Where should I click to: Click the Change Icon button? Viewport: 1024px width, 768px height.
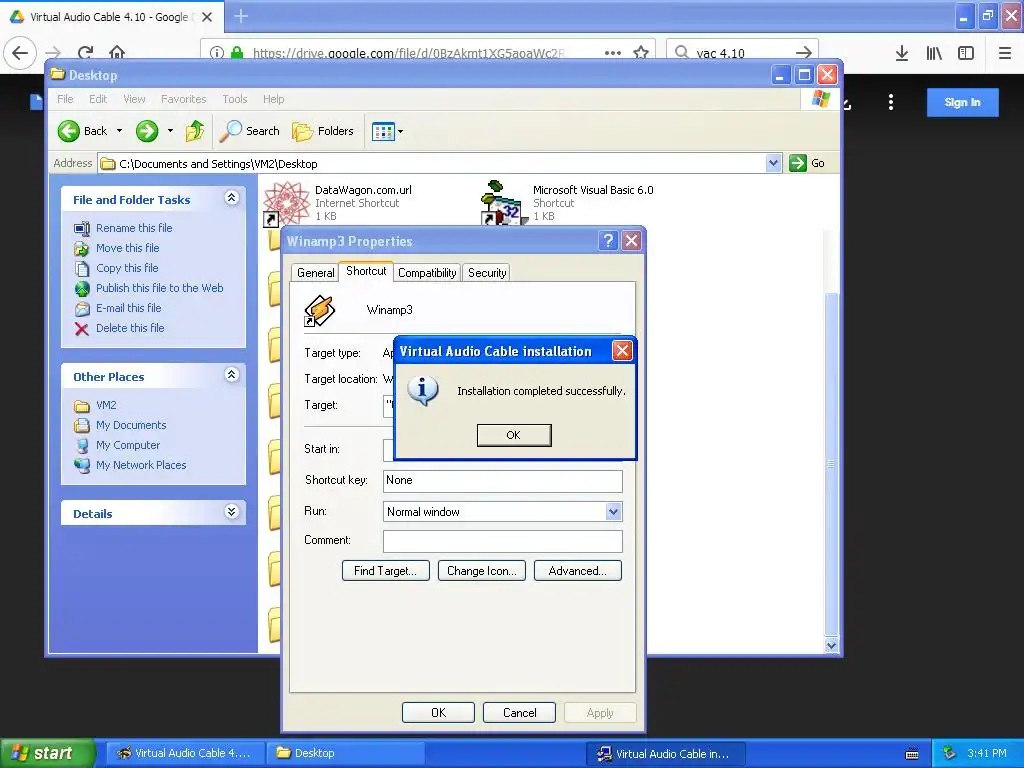click(x=482, y=571)
